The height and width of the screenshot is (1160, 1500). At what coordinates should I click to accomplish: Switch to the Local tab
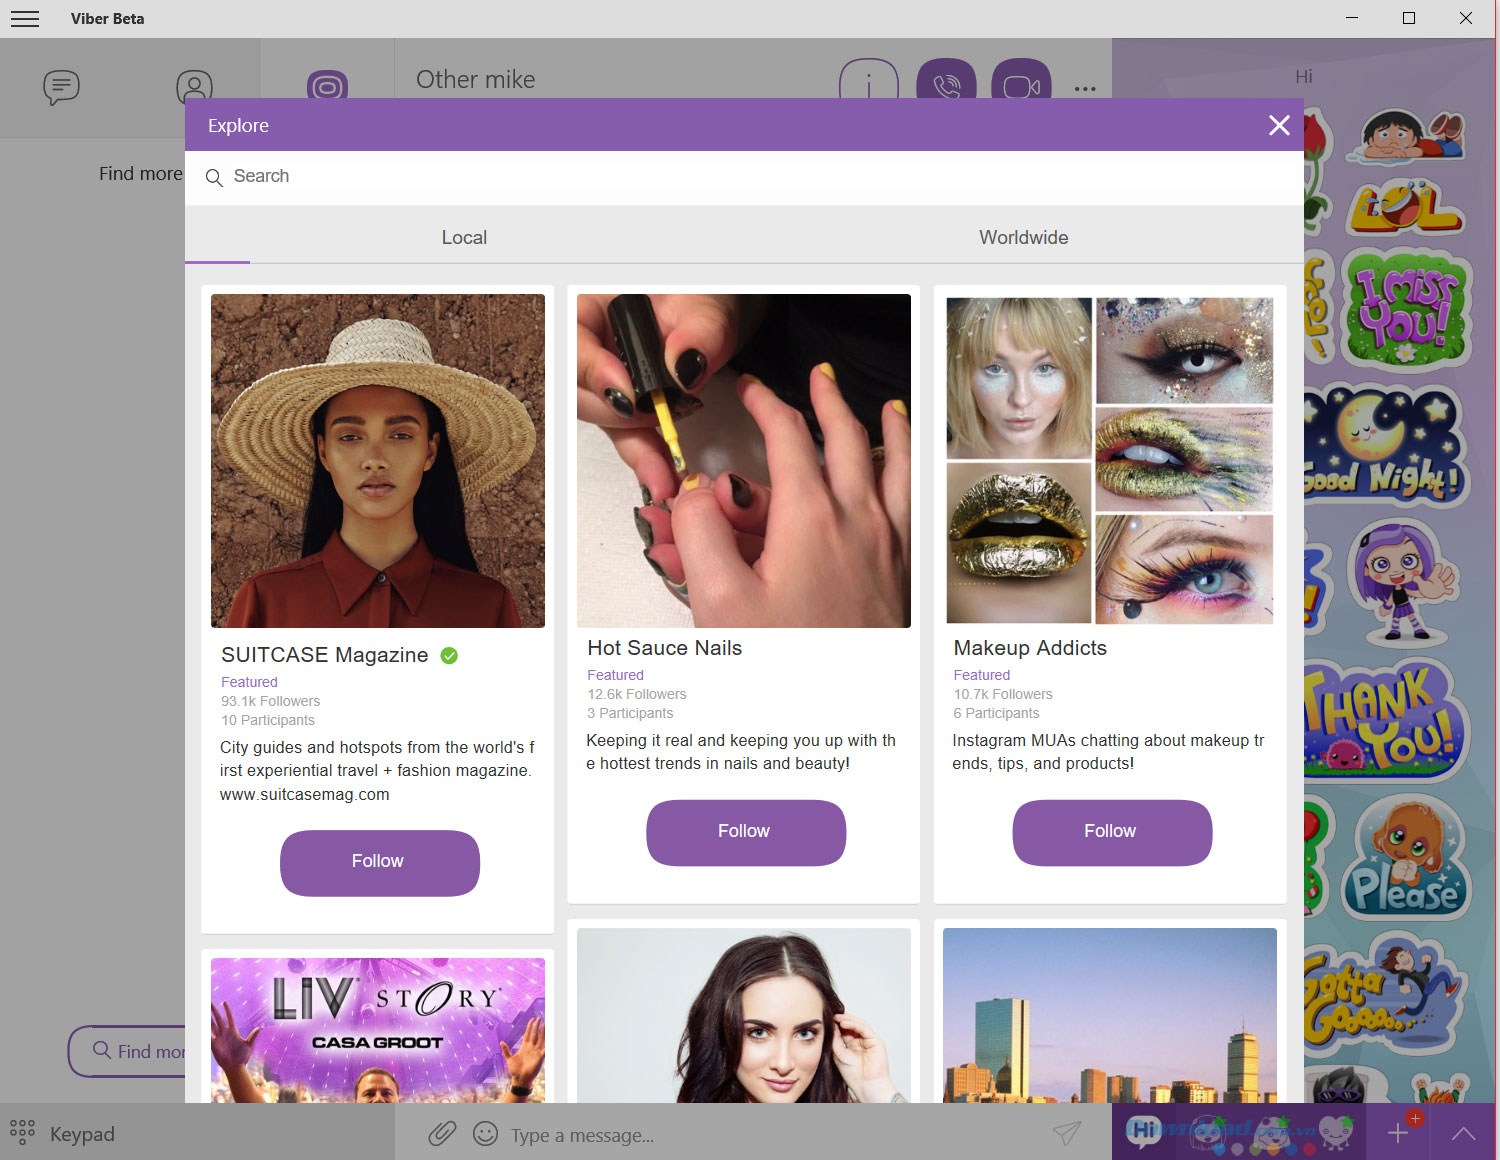tap(464, 238)
